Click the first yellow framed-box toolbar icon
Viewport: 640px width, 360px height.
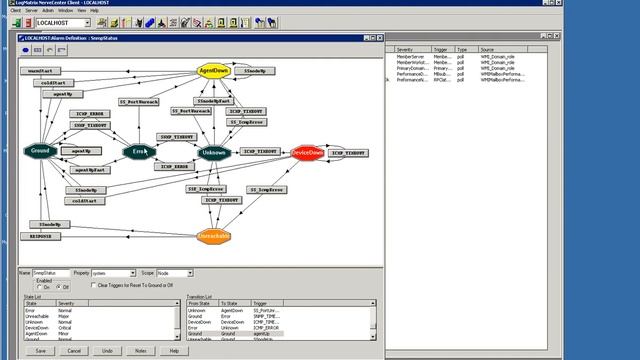[x=221, y=23]
